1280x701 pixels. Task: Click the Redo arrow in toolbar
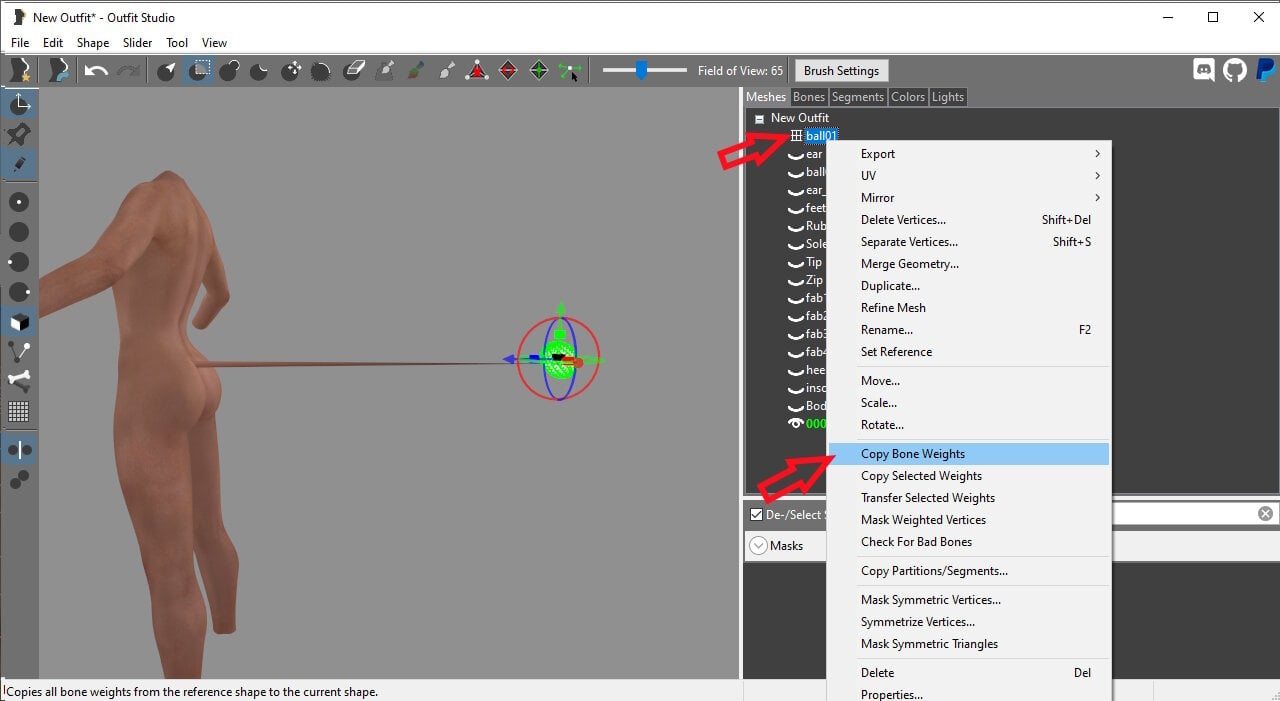128,71
